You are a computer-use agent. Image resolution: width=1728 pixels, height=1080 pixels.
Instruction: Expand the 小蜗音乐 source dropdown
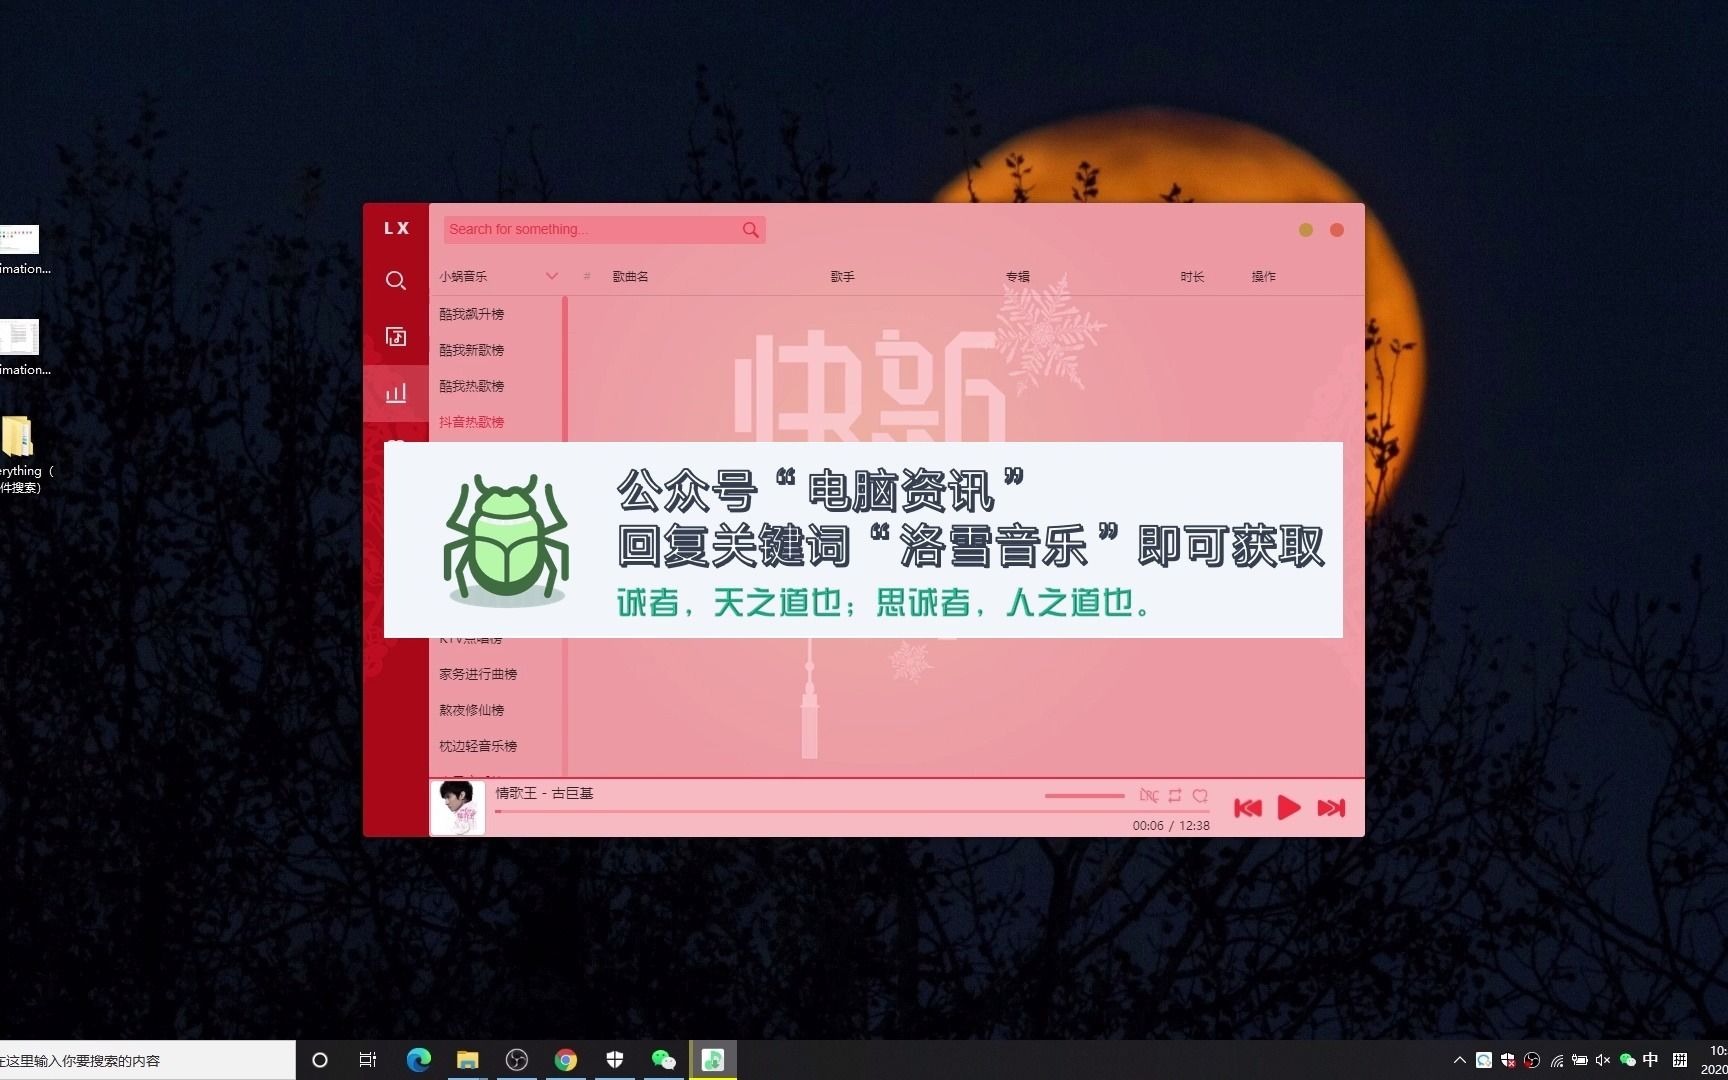[x=498, y=276]
